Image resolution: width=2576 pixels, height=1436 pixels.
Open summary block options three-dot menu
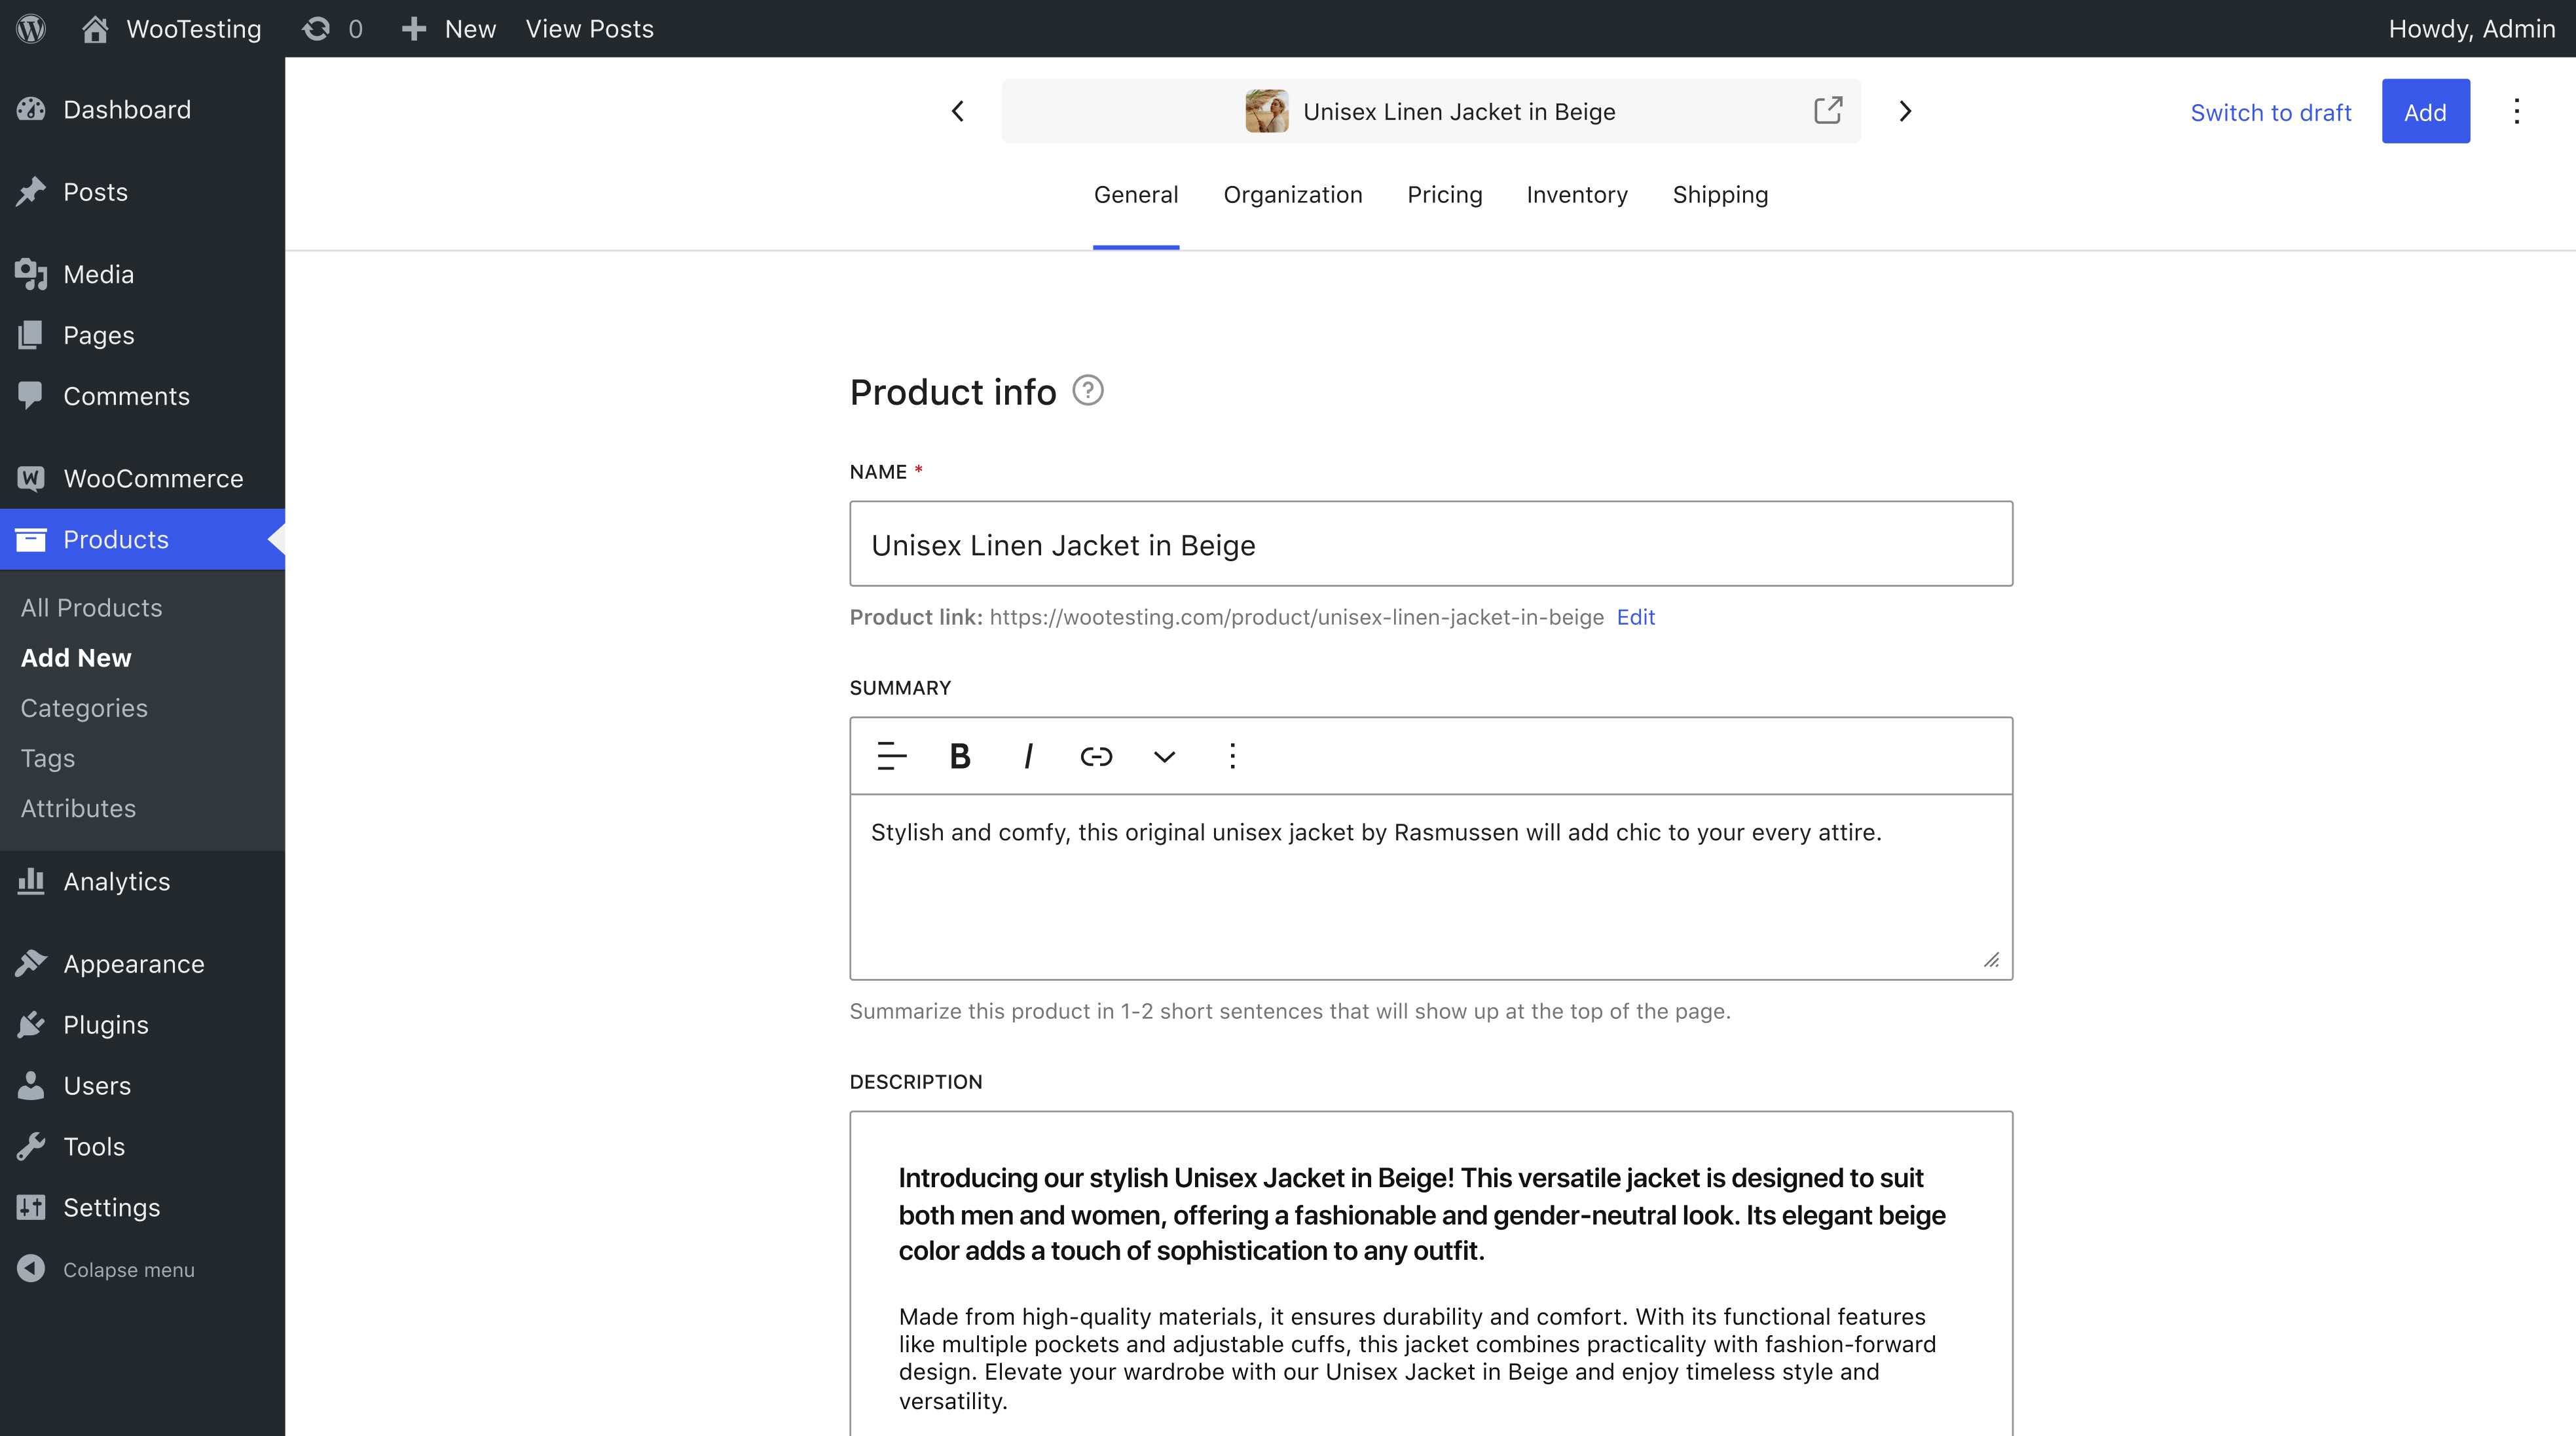pyautogui.click(x=1232, y=756)
